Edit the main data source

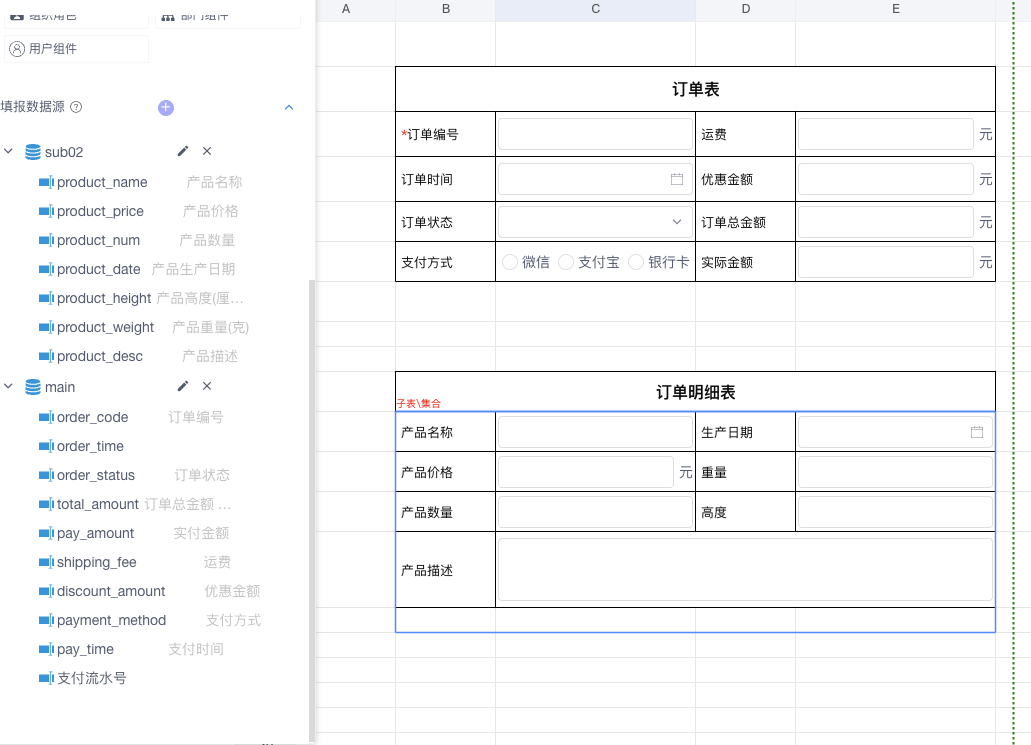pyautogui.click(x=182, y=386)
